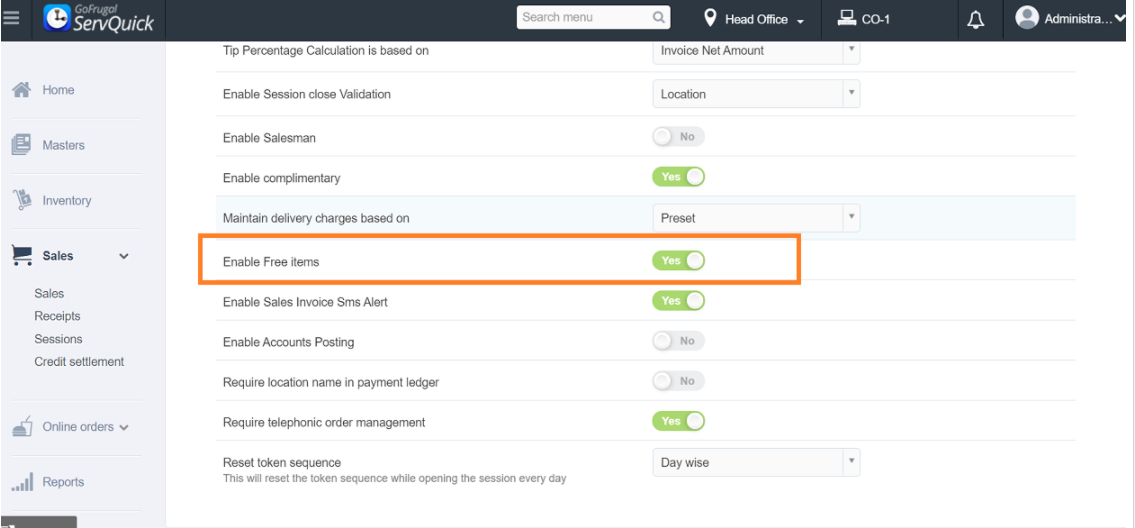Click the GoFrugal ServQuick logo
Screen dimensions: 1135x528
[98, 19]
